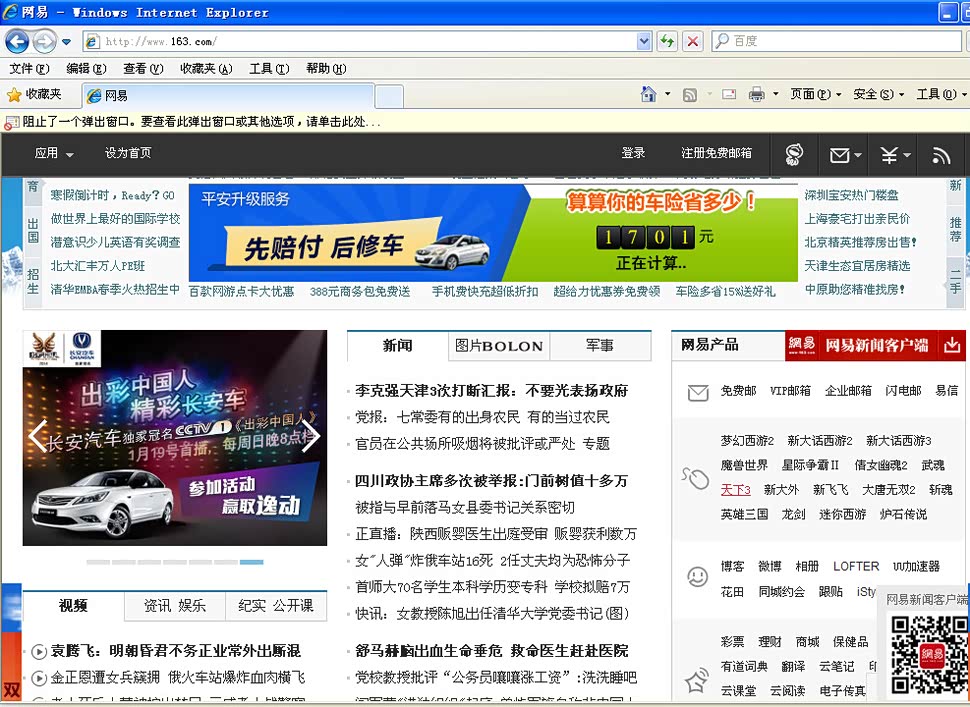Open the 编辑(E) menu
The width and height of the screenshot is (970, 707).
[x=86, y=69]
